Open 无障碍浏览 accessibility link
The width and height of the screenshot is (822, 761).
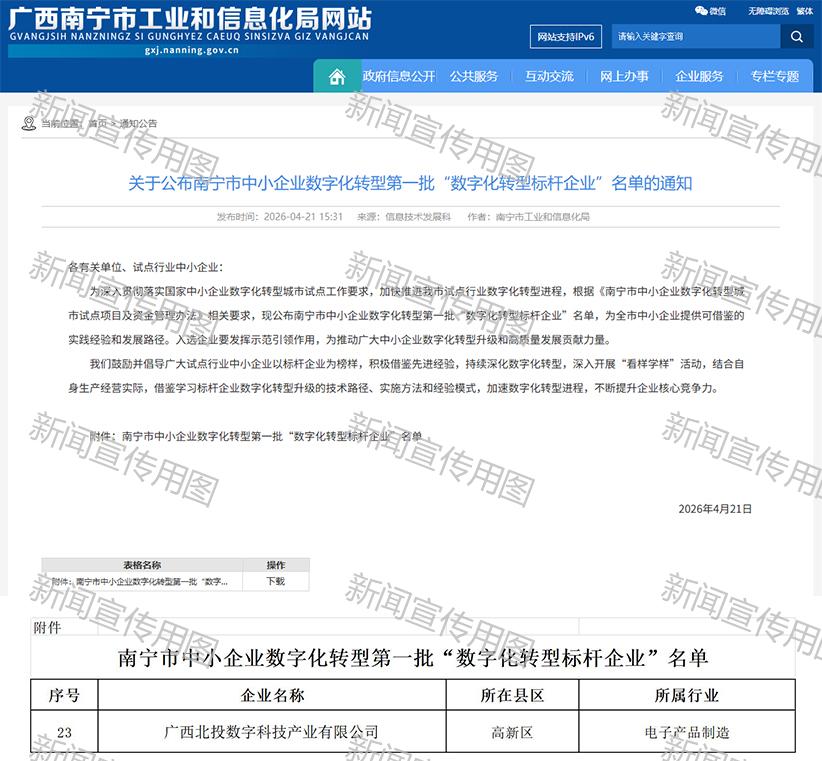(768, 11)
